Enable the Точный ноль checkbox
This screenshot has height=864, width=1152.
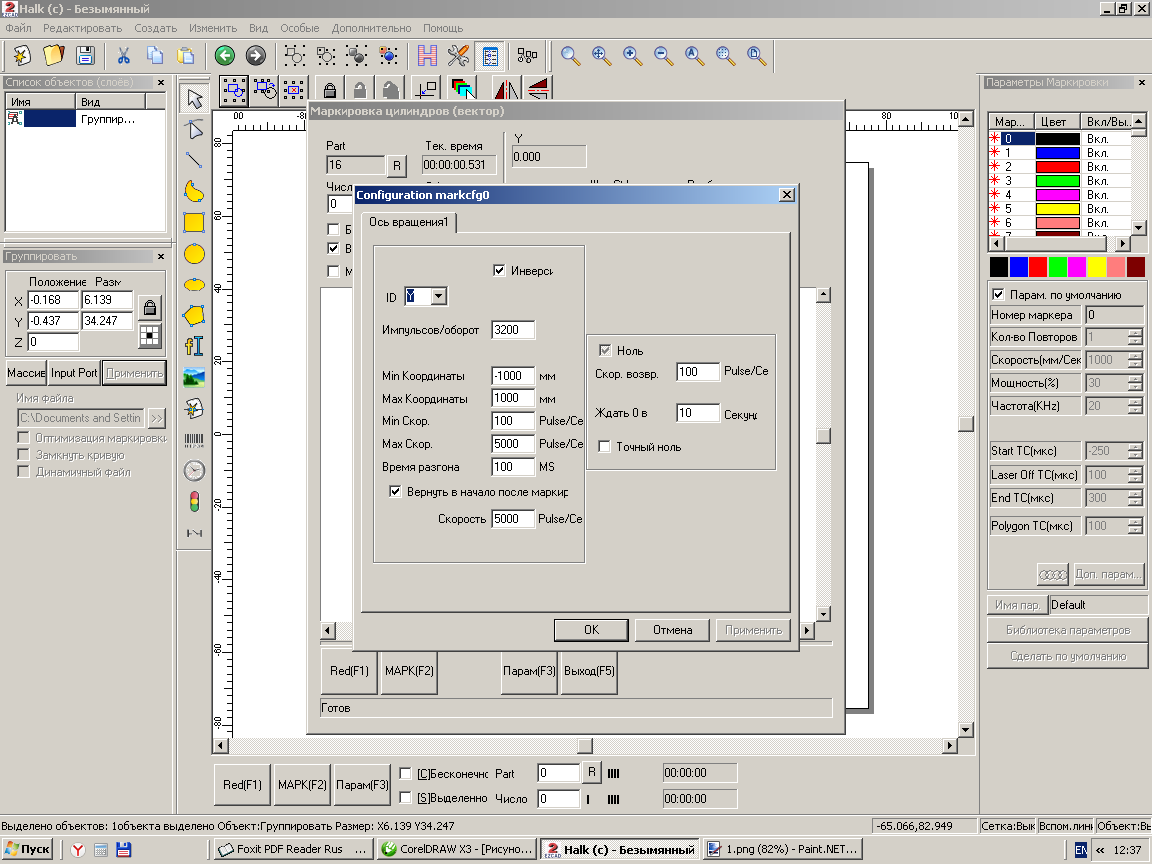[x=604, y=447]
